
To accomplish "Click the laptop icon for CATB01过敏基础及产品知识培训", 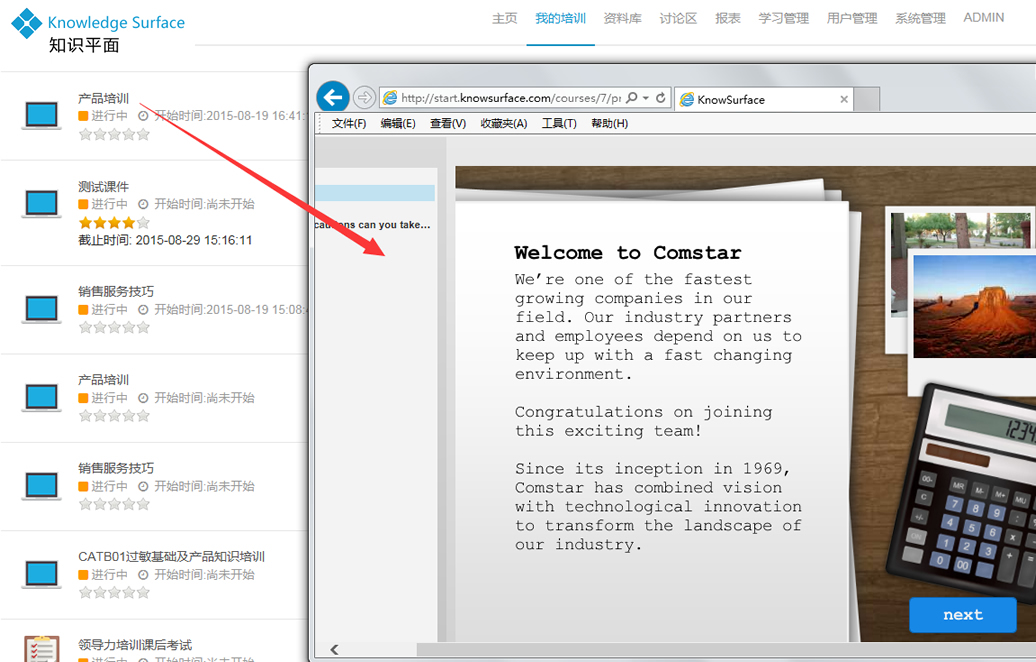I will point(42,574).
